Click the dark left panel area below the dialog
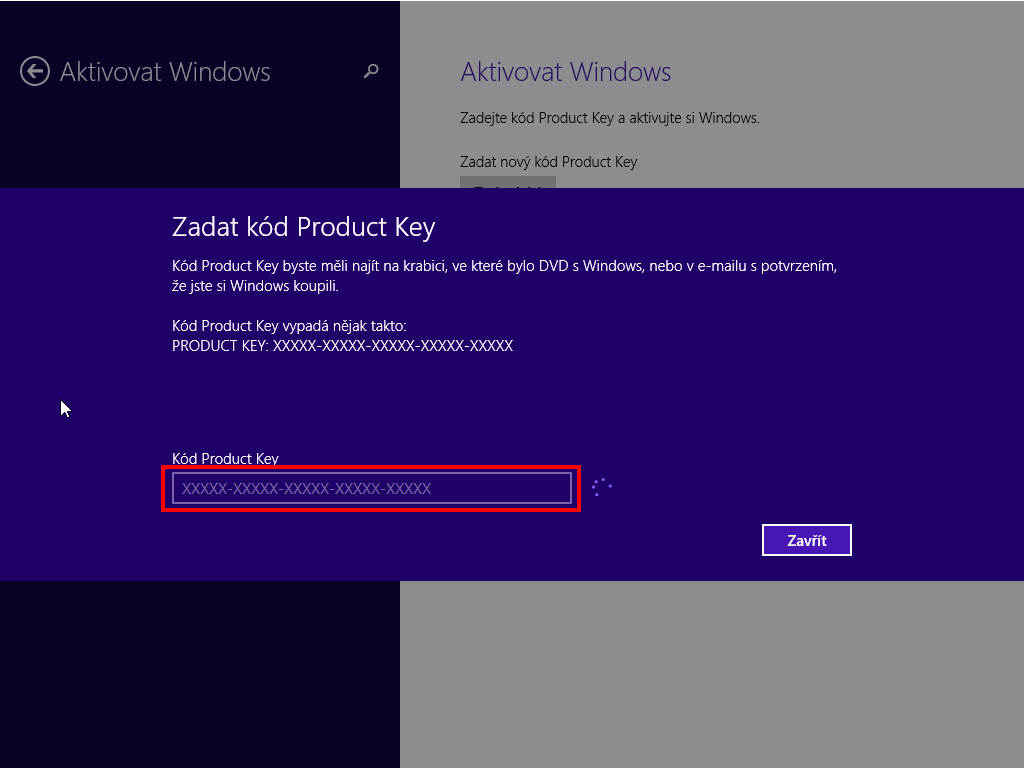Image resolution: width=1024 pixels, height=768 pixels. pos(200,674)
